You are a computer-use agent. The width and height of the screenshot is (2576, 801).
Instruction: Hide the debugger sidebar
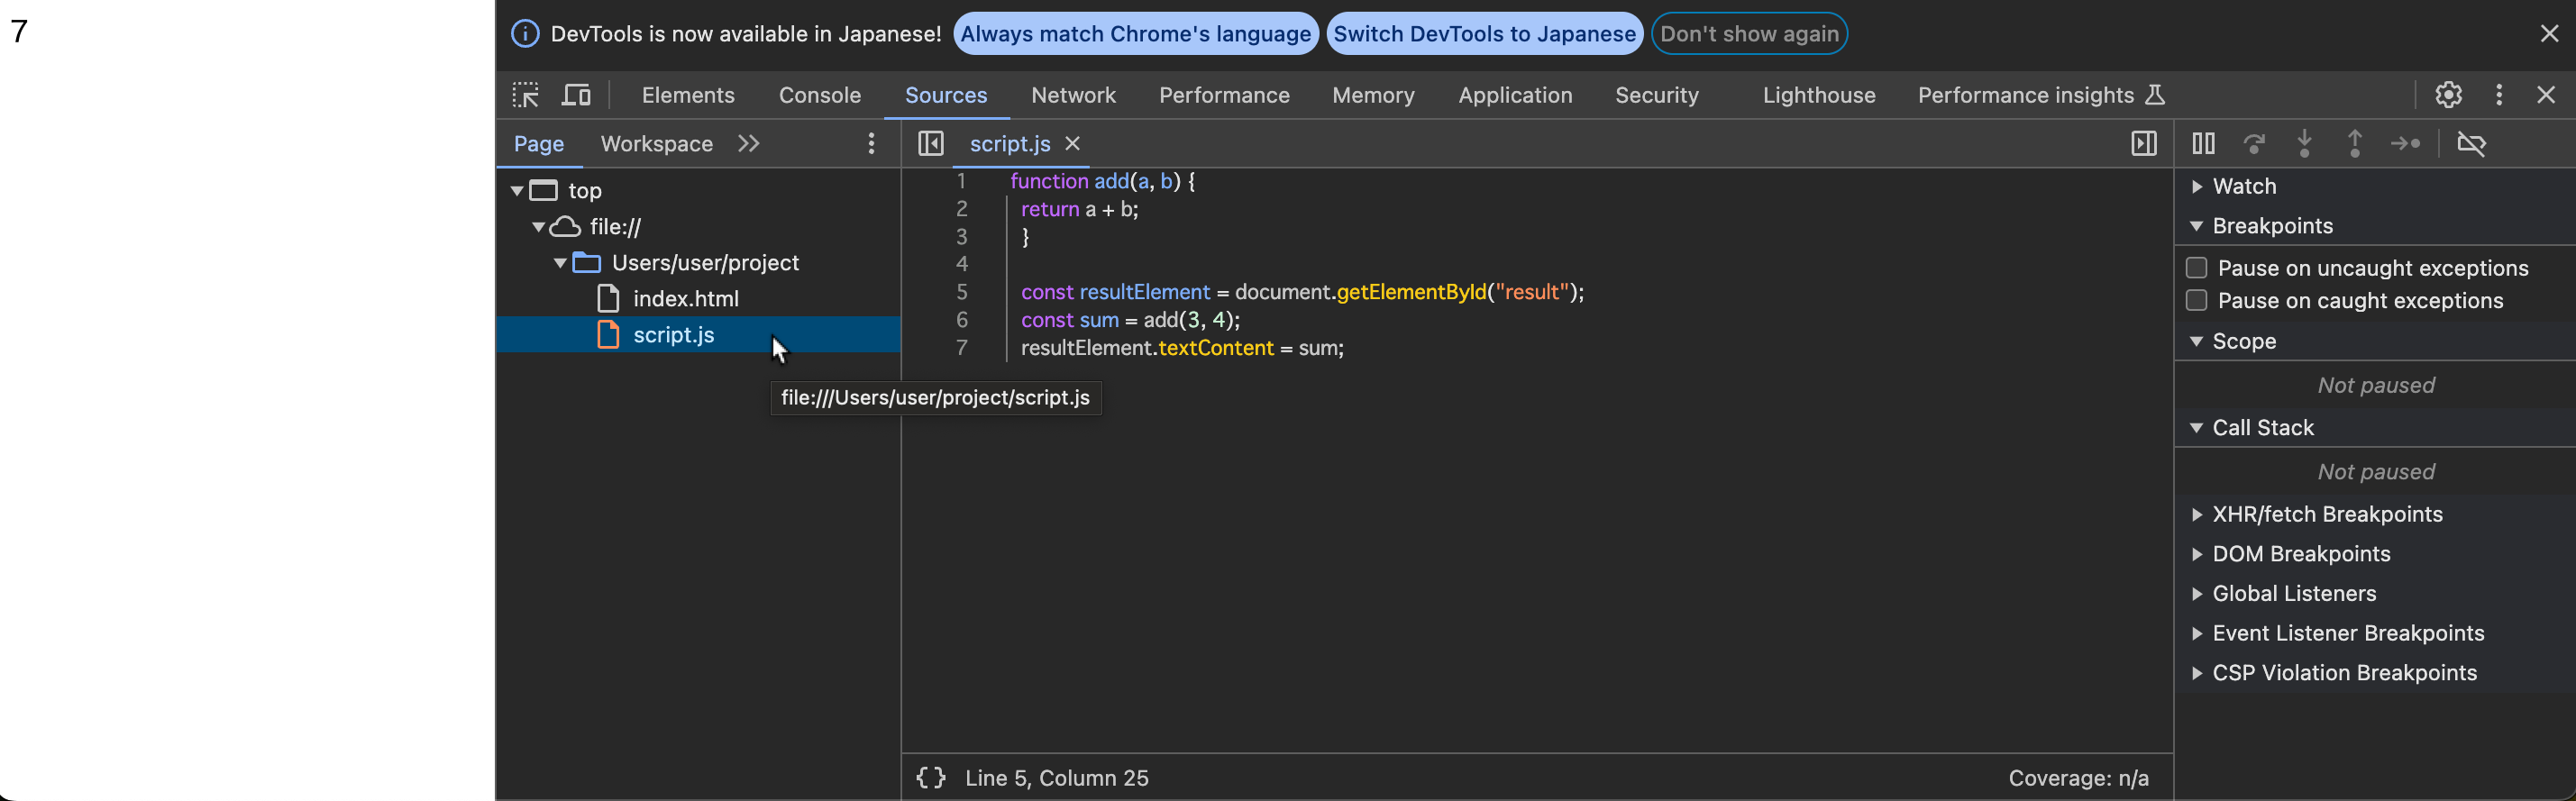[x=2143, y=144]
